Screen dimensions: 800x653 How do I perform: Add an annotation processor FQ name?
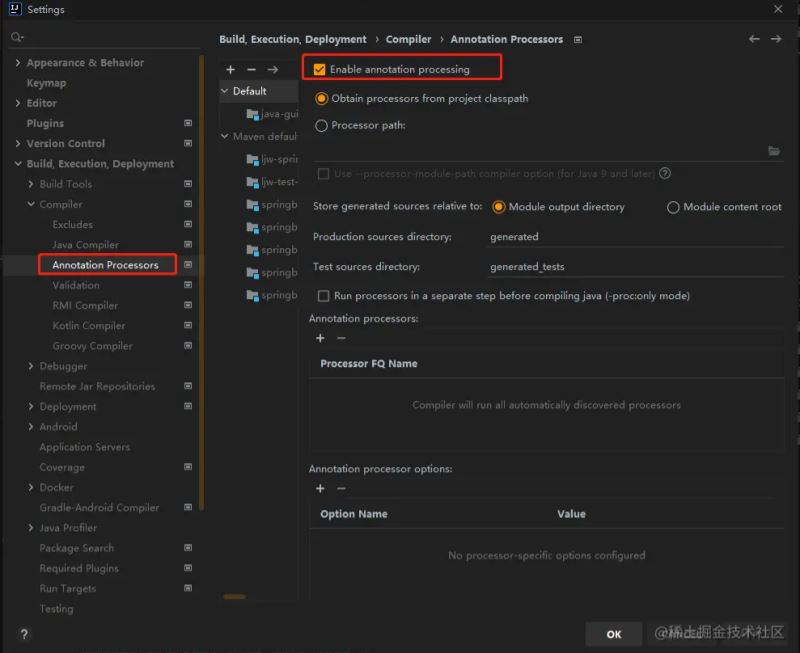[320, 338]
